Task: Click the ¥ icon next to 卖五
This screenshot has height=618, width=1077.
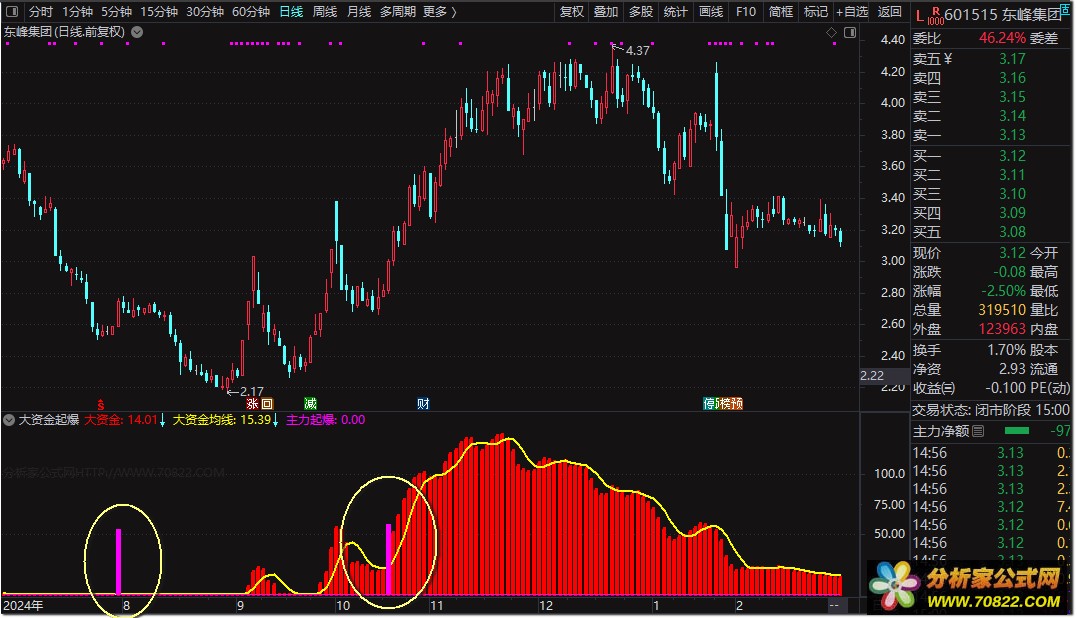Action: (x=948, y=59)
